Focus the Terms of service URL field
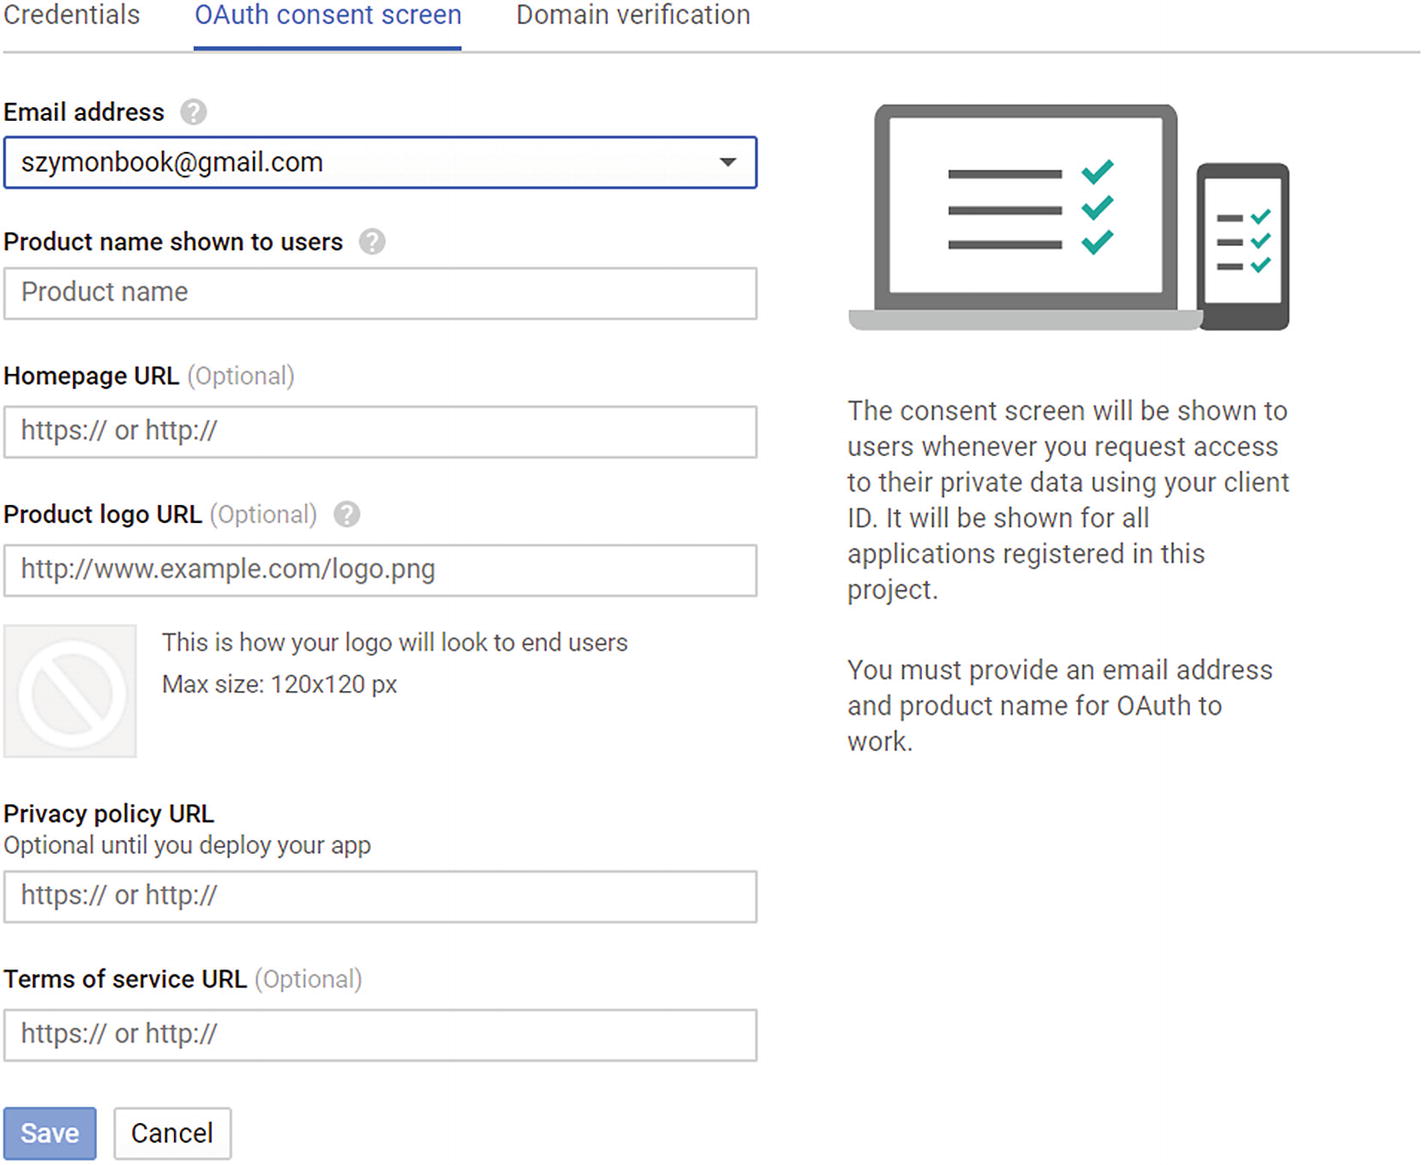 380,1034
